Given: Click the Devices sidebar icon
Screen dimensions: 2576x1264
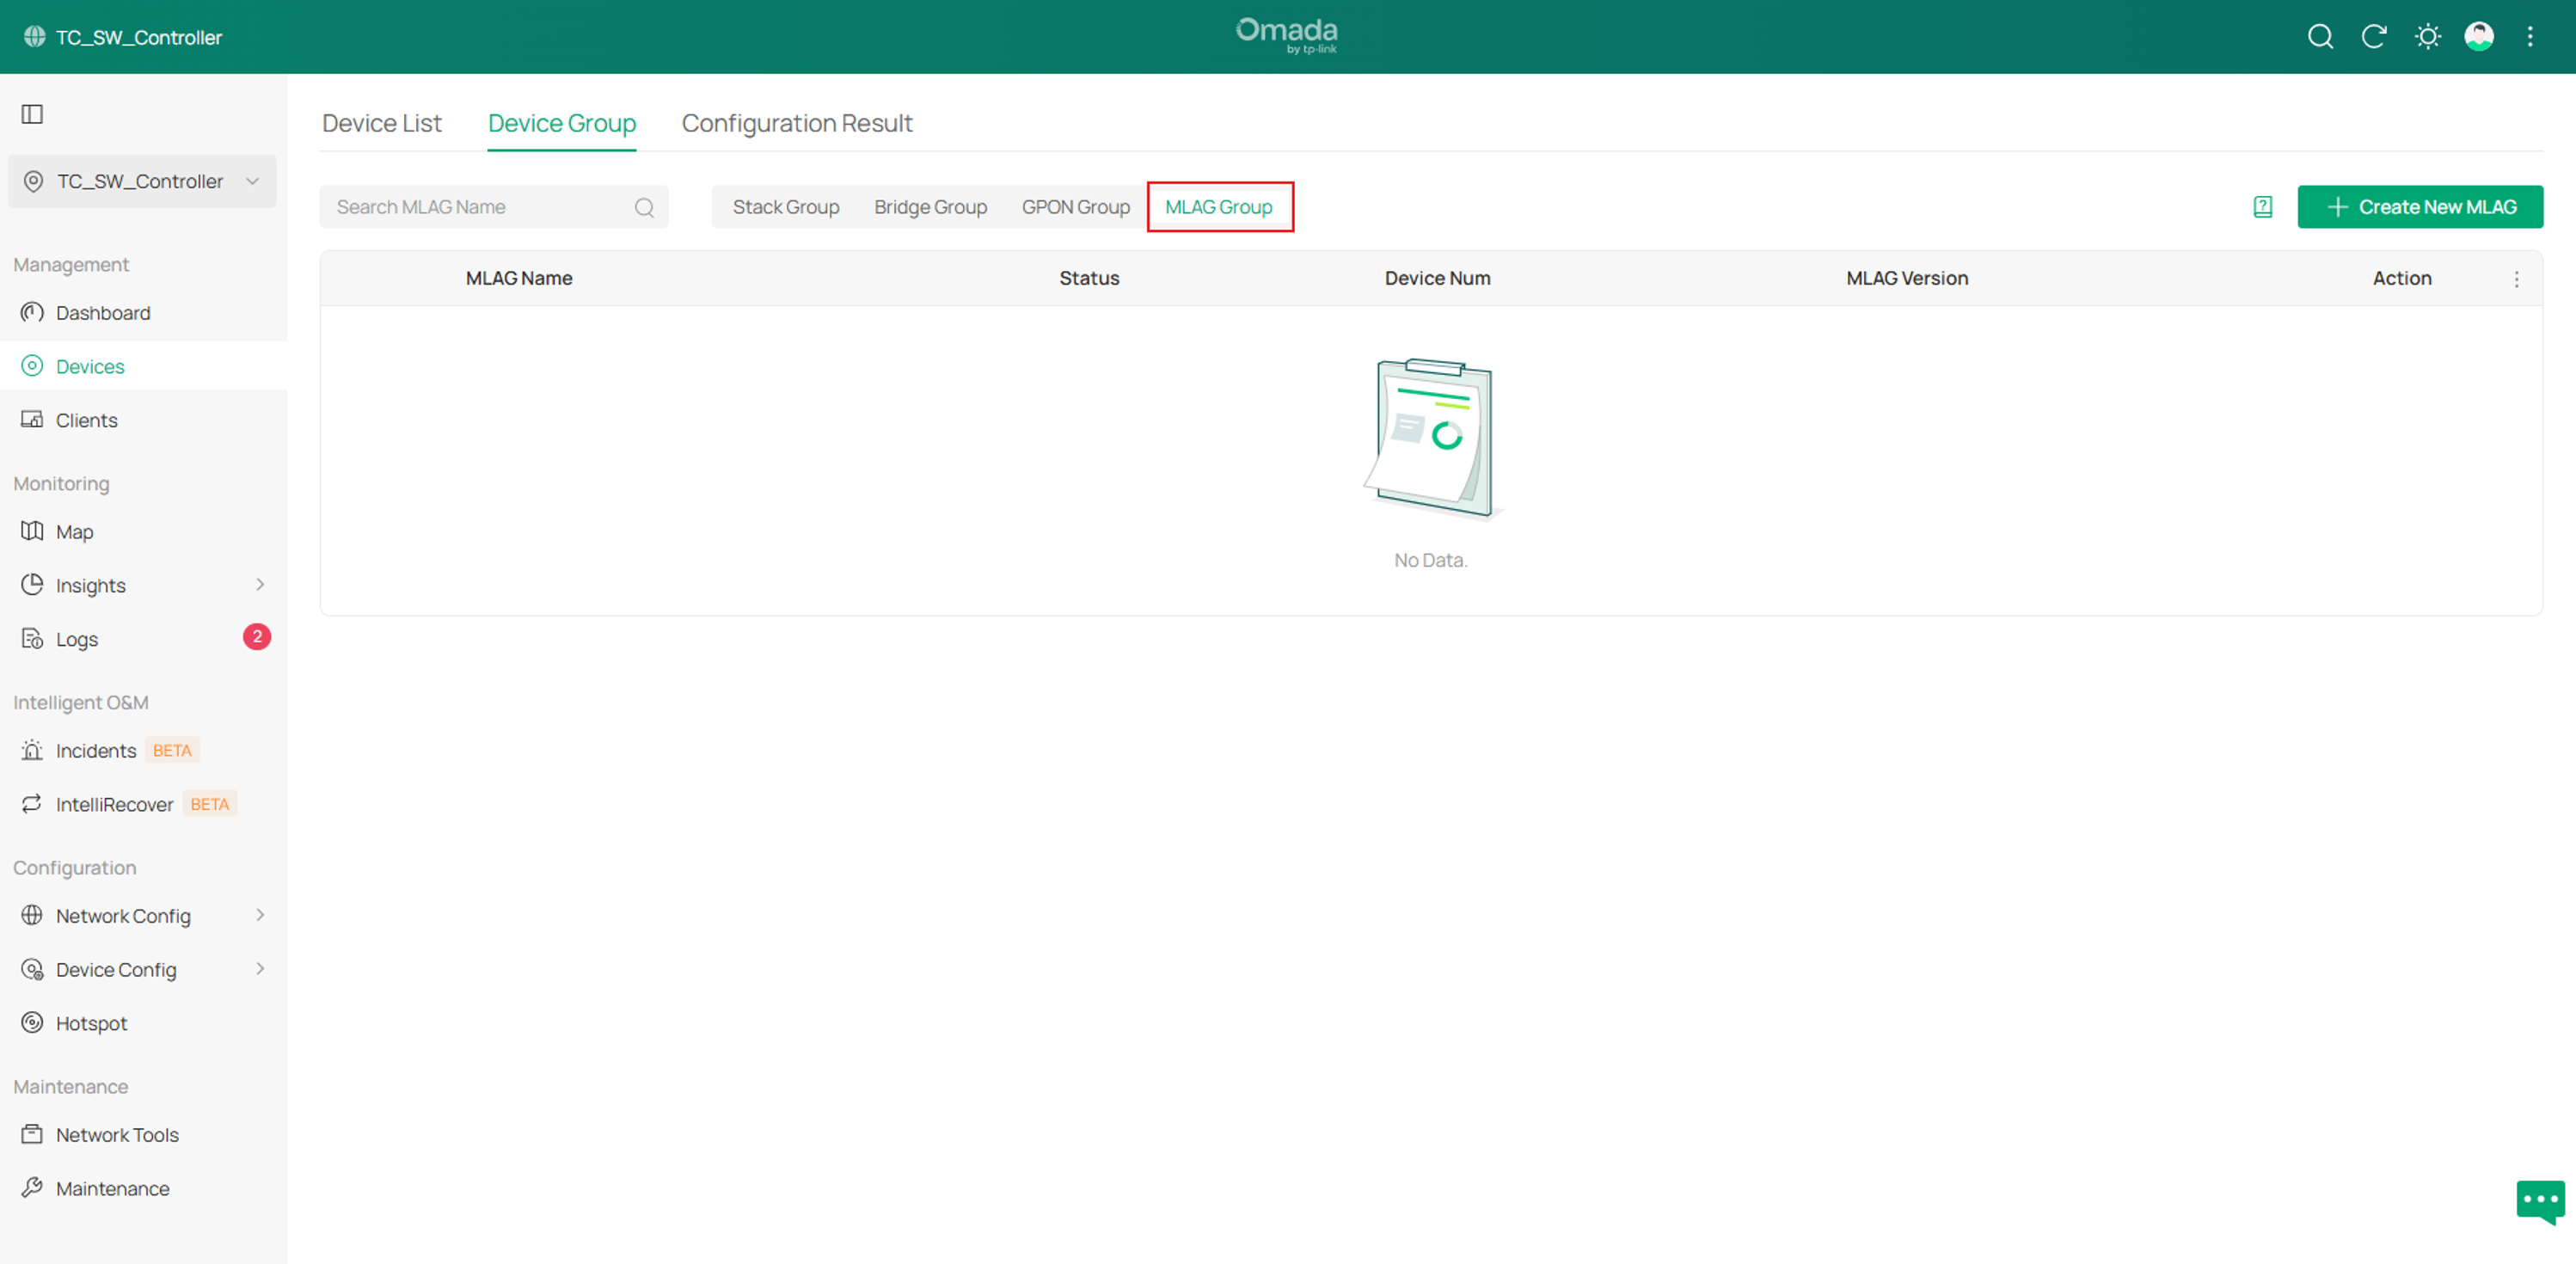Looking at the screenshot, I should click(32, 366).
